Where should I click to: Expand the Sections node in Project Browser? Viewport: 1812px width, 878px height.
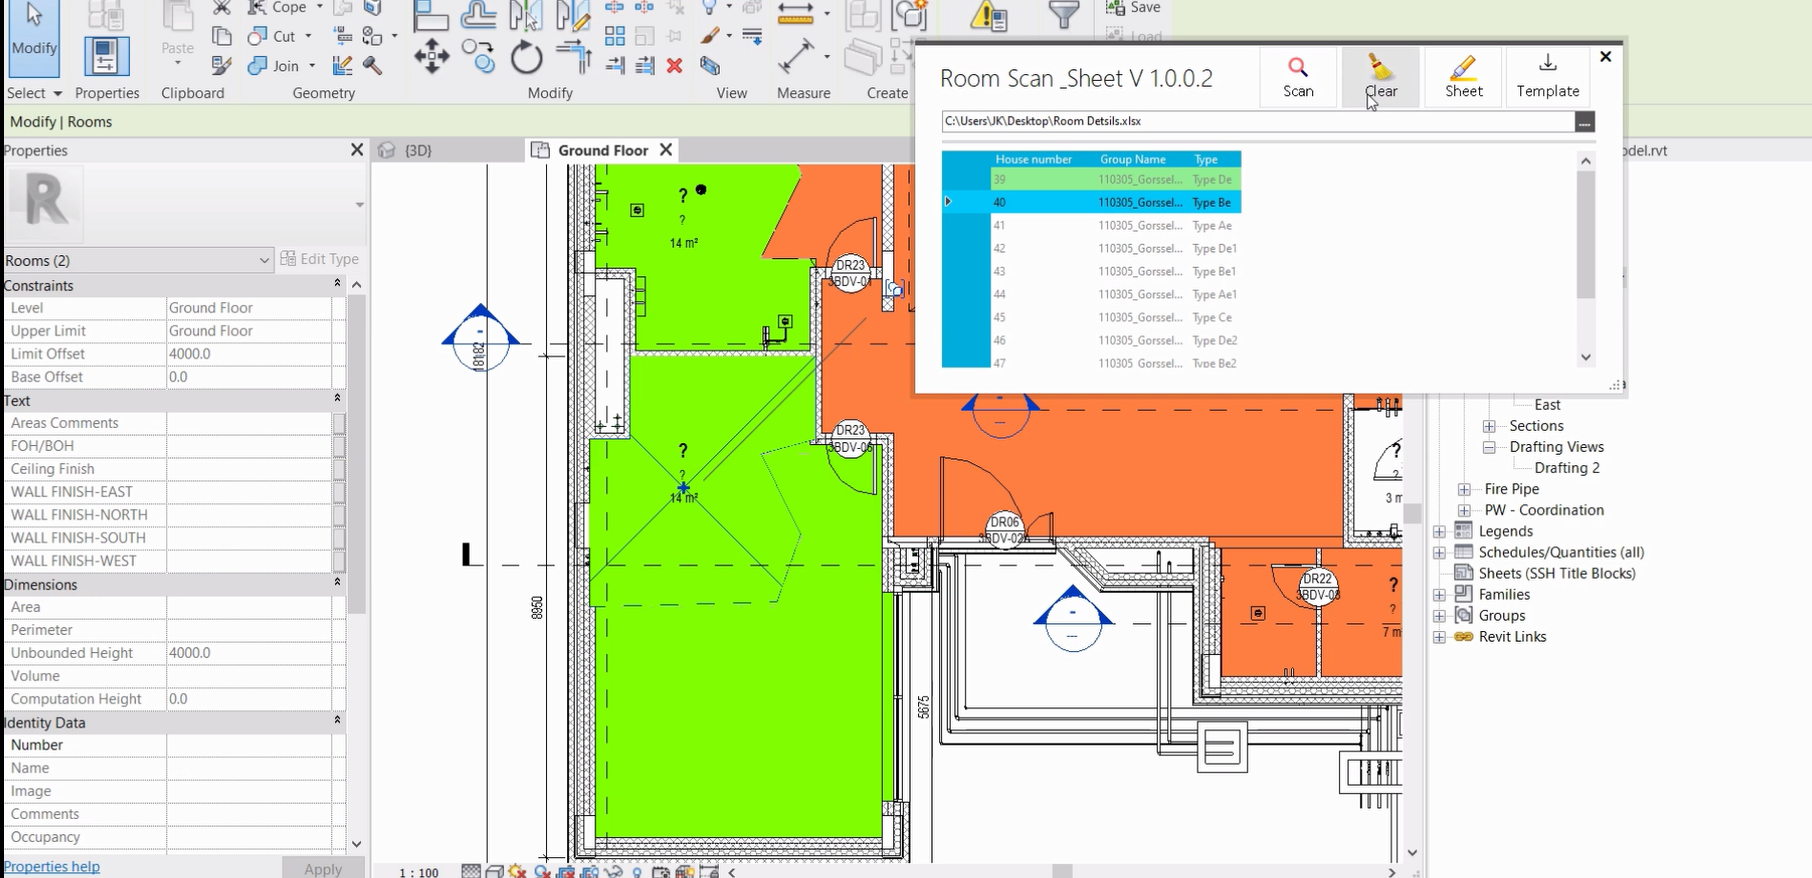[1489, 426]
